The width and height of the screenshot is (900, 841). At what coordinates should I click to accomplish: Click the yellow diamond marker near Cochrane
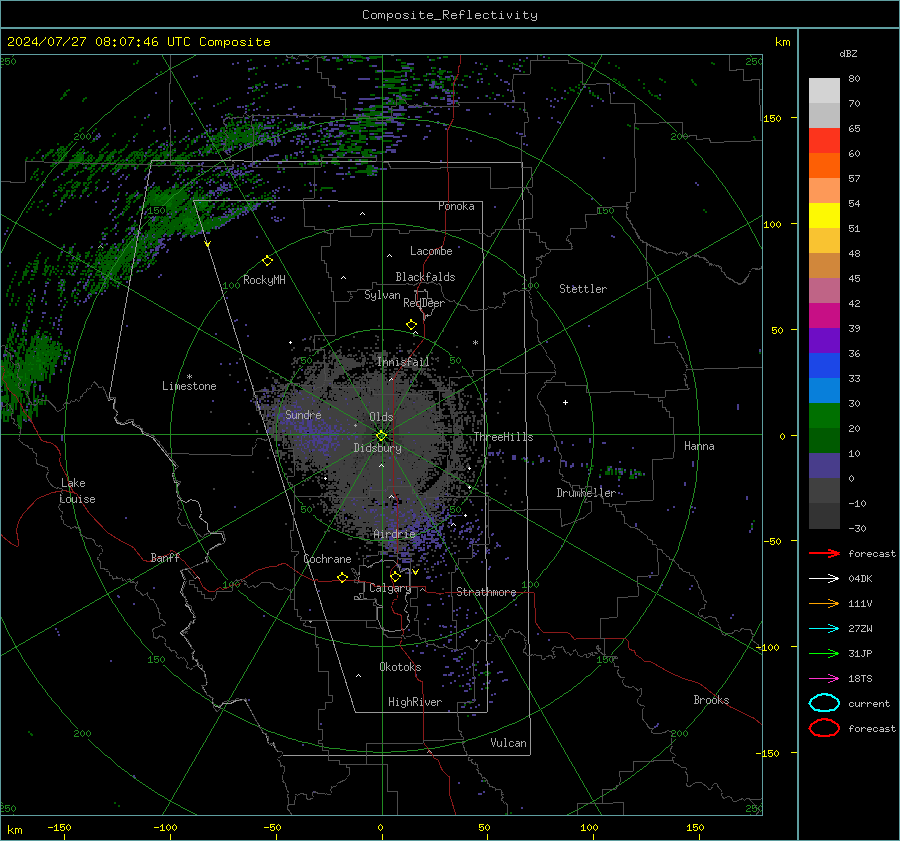pos(342,577)
